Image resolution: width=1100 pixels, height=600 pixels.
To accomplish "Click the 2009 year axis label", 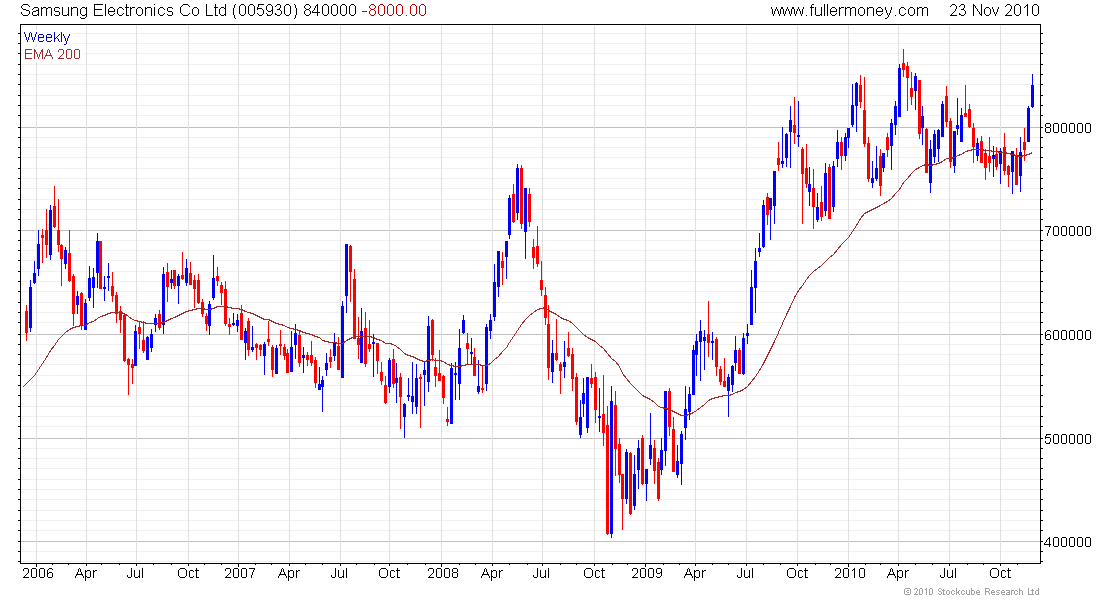I will click(647, 573).
